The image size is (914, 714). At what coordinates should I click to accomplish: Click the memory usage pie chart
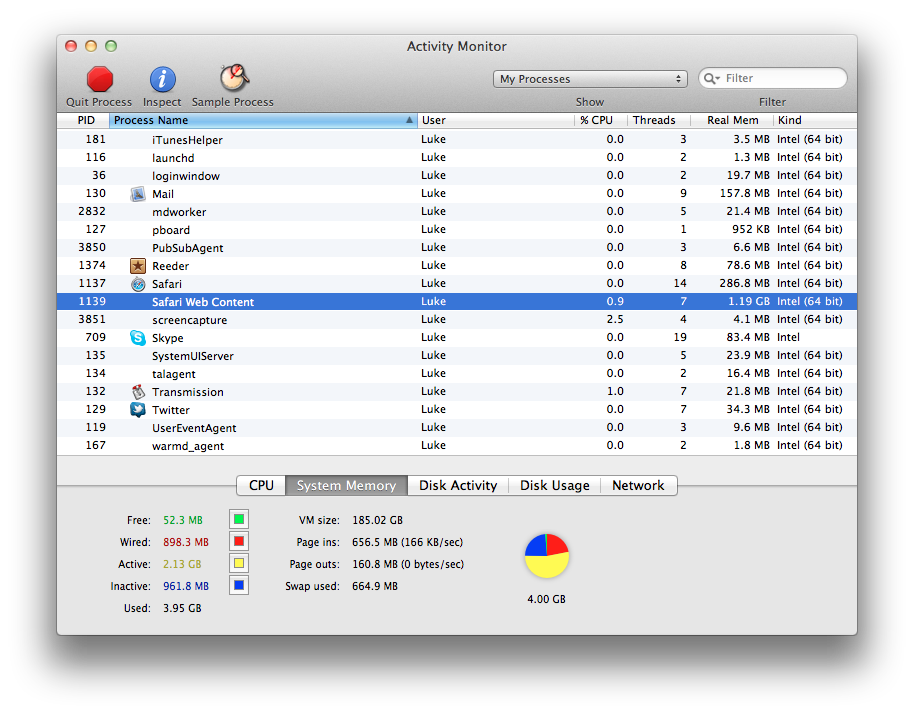pos(547,556)
